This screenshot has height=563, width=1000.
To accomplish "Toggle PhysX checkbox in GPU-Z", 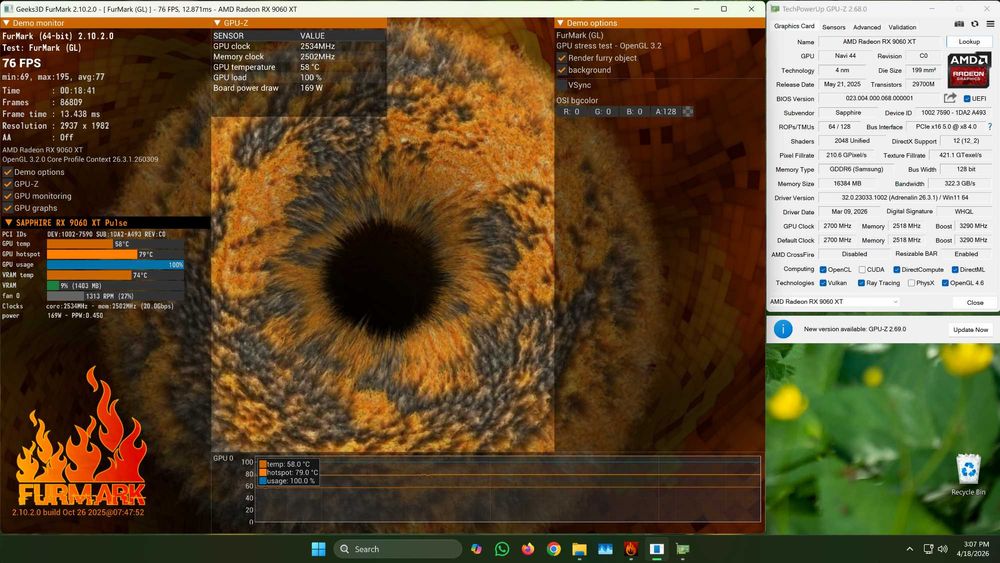I will (x=911, y=283).
